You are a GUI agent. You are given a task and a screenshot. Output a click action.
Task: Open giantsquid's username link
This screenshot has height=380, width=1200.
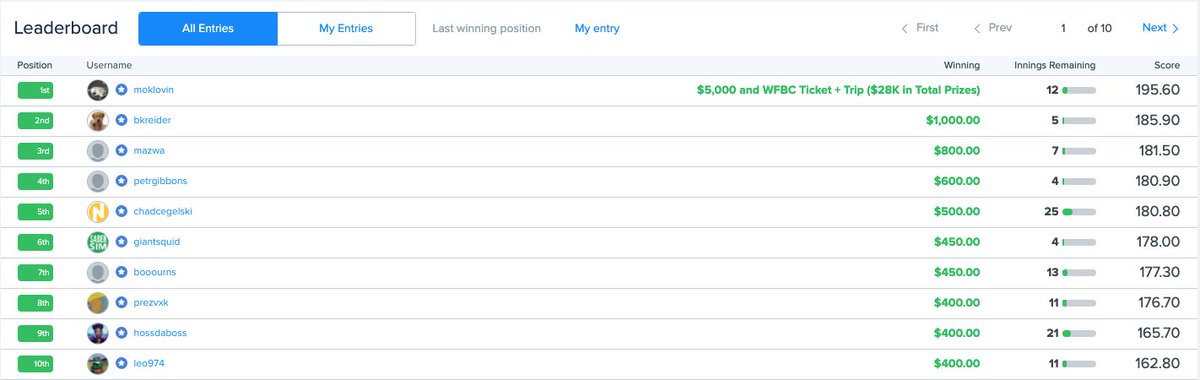157,242
